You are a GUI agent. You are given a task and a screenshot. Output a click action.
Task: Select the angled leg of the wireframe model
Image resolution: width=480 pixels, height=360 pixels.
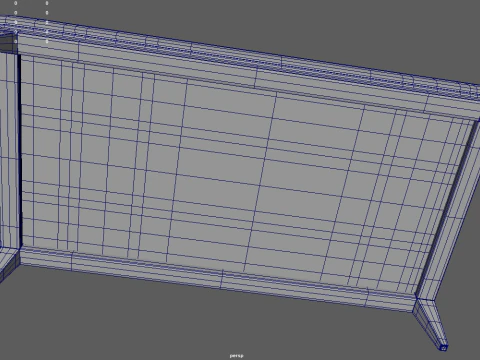click(430, 325)
